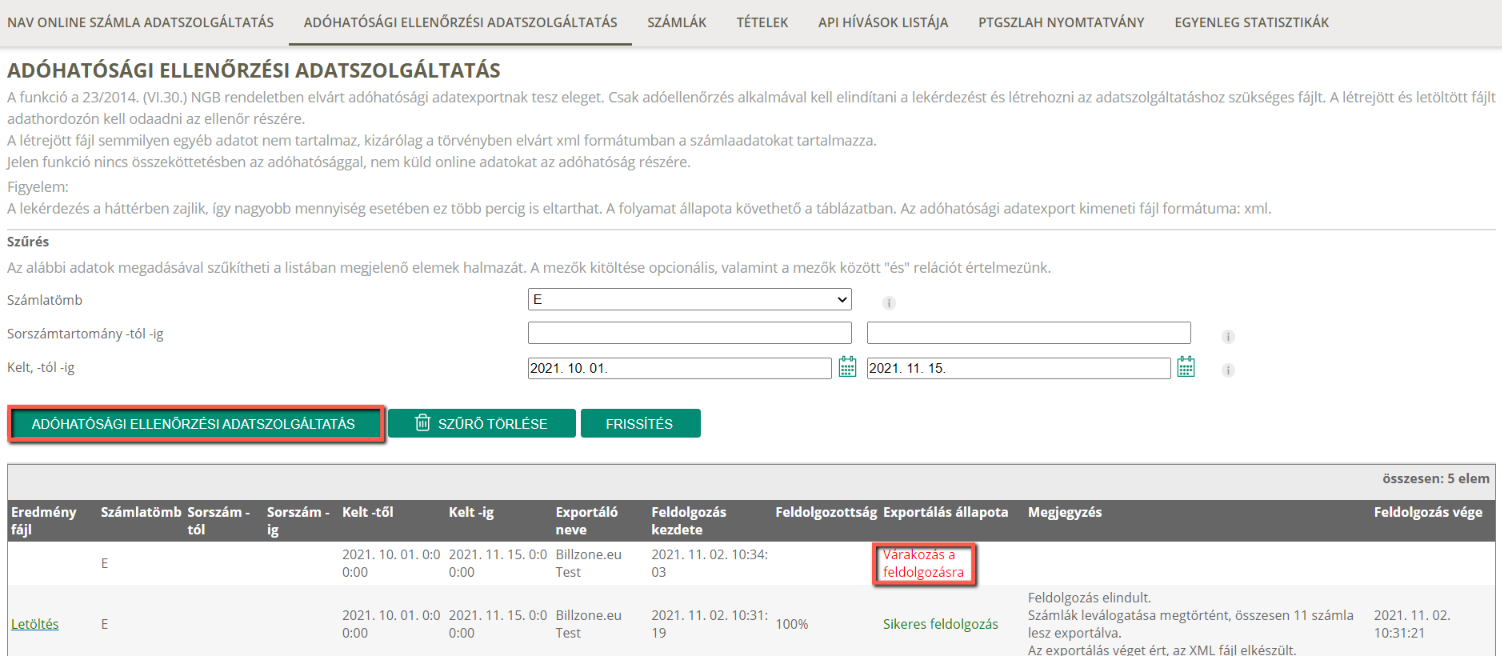The width and height of the screenshot is (1502, 656).
Task: Switch to PTGSZLAH Nyomtatvány tab
Action: click(x=1061, y=22)
